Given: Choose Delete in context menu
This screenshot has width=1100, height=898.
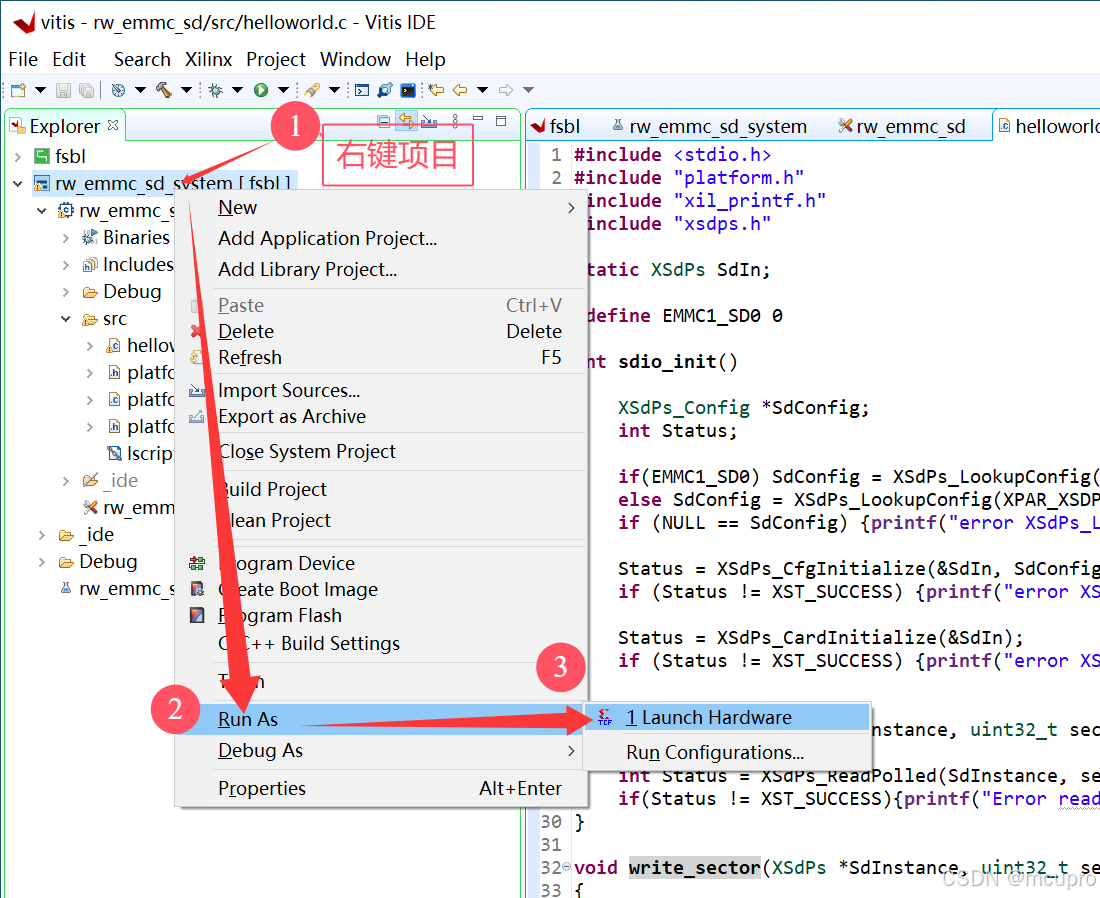Looking at the screenshot, I should pyautogui.click(x=380, y=331).
